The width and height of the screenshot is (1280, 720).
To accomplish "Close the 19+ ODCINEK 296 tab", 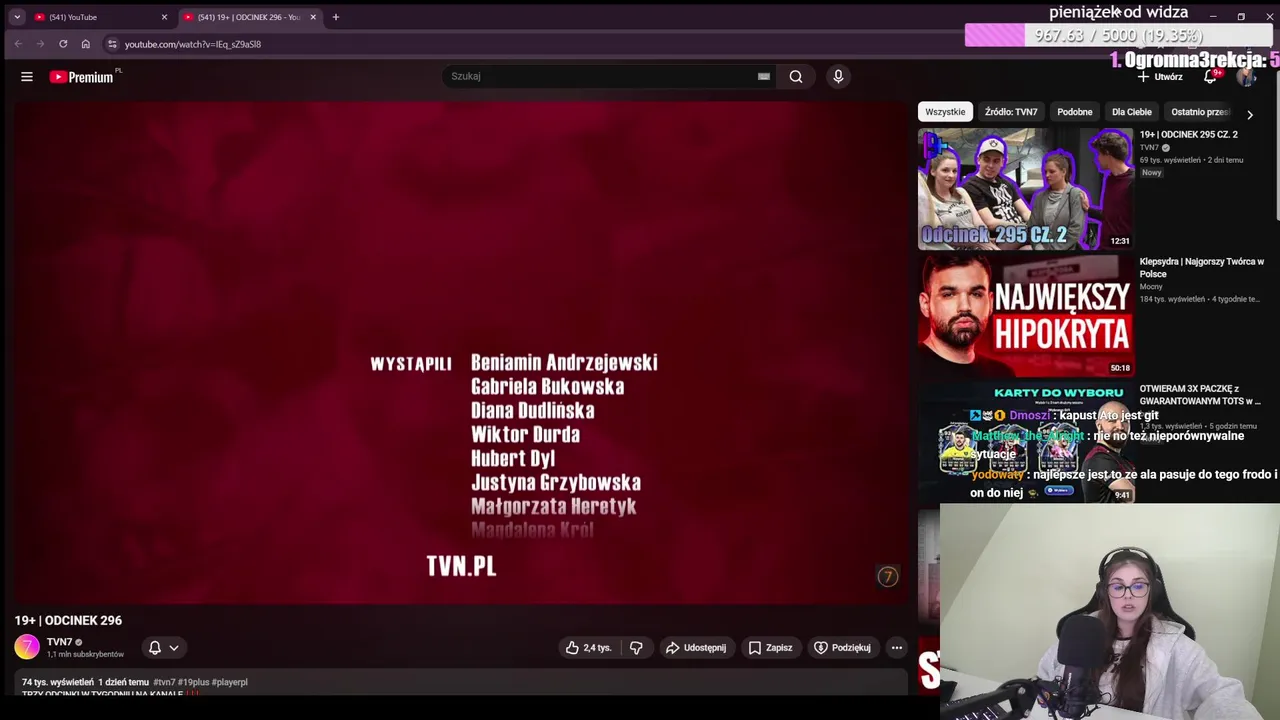I will pyautogui.click(x=313, y=17).
